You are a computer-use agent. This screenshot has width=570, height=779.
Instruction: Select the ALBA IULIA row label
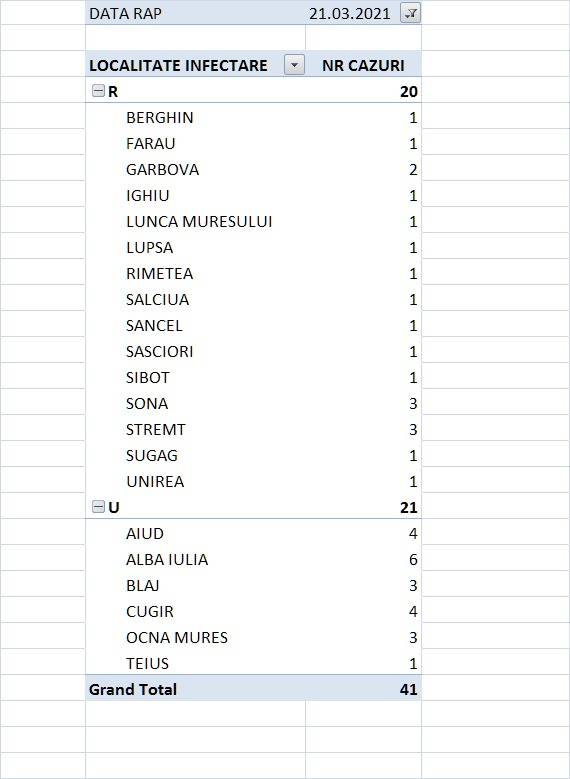point(167,559)
